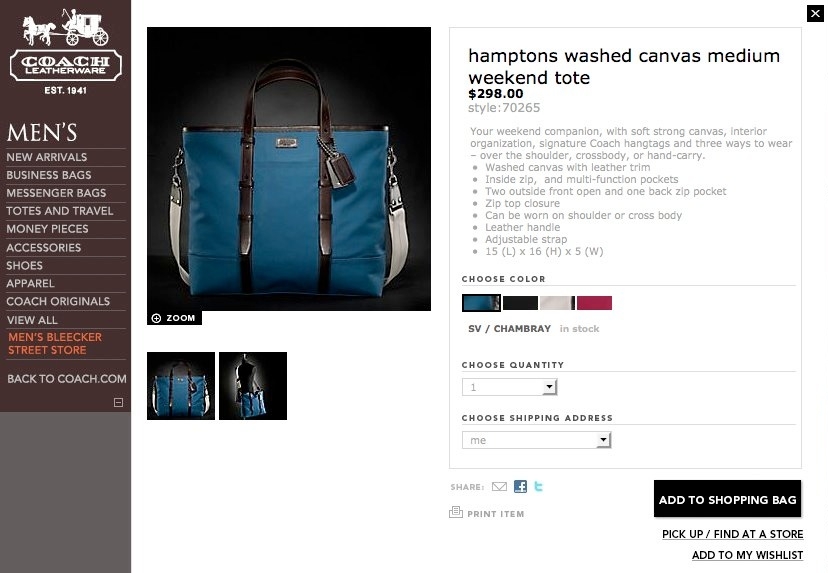Click the Print Item icon

[456, 512]
